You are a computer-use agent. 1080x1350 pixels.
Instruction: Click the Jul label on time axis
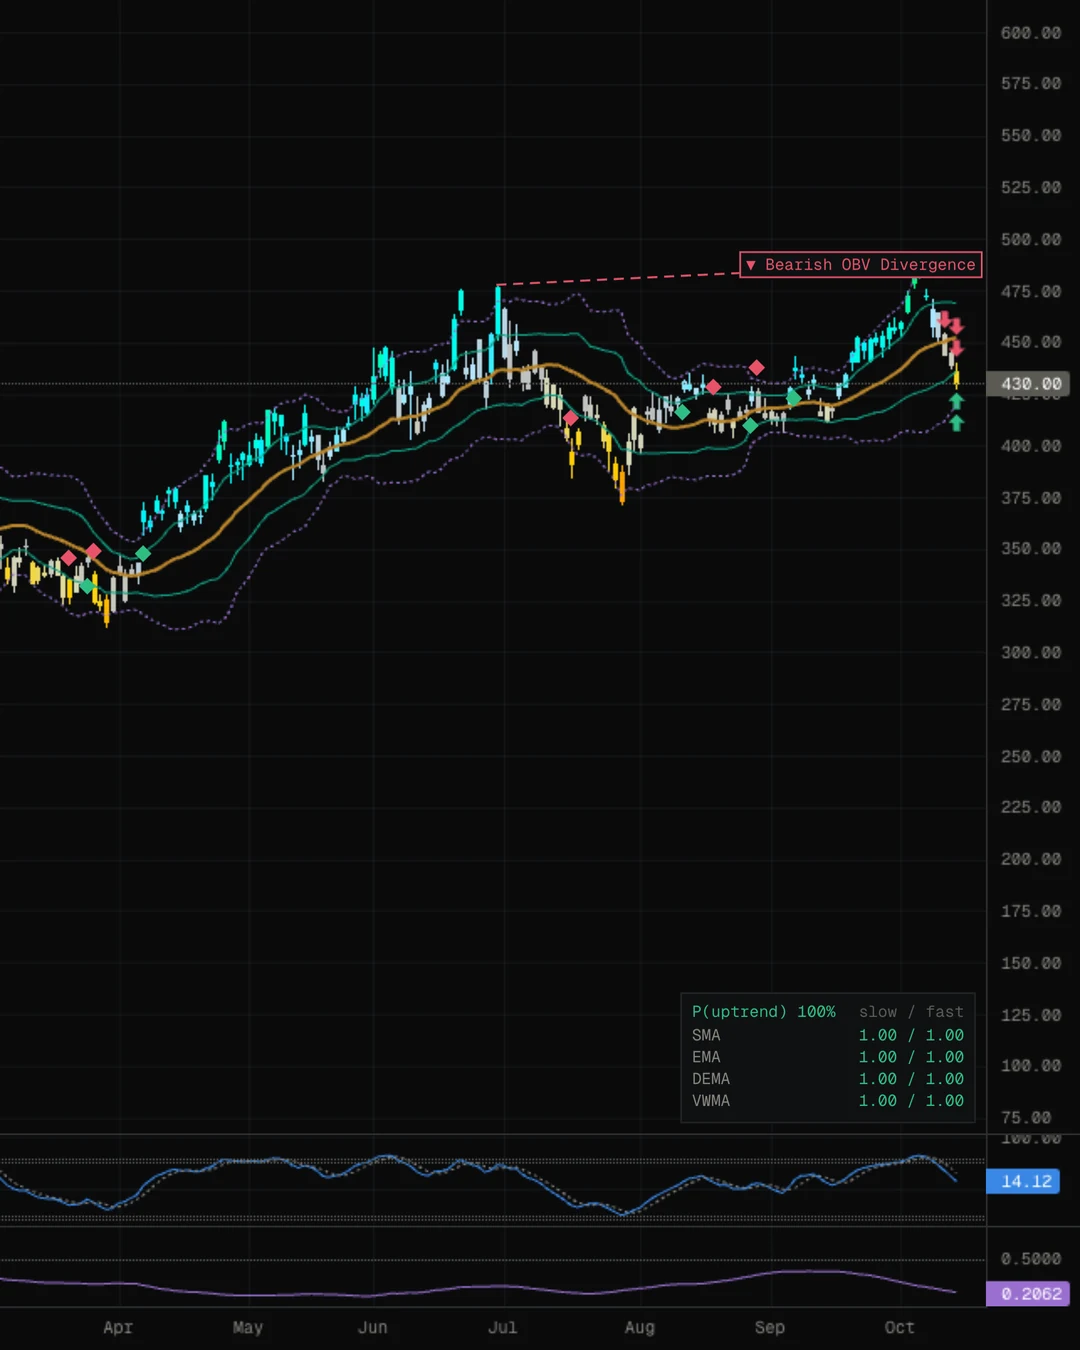pyautogui.click(x=503, y=1327)
